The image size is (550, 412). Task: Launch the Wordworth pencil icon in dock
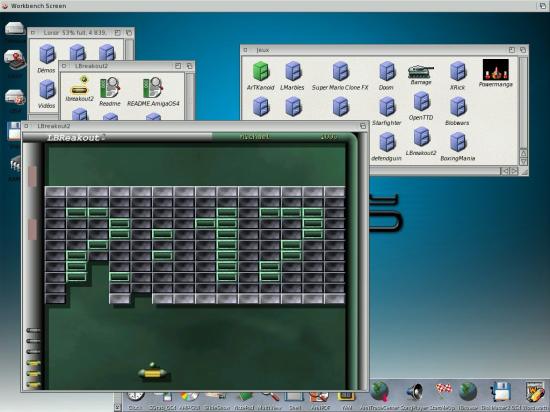(535, 392)
